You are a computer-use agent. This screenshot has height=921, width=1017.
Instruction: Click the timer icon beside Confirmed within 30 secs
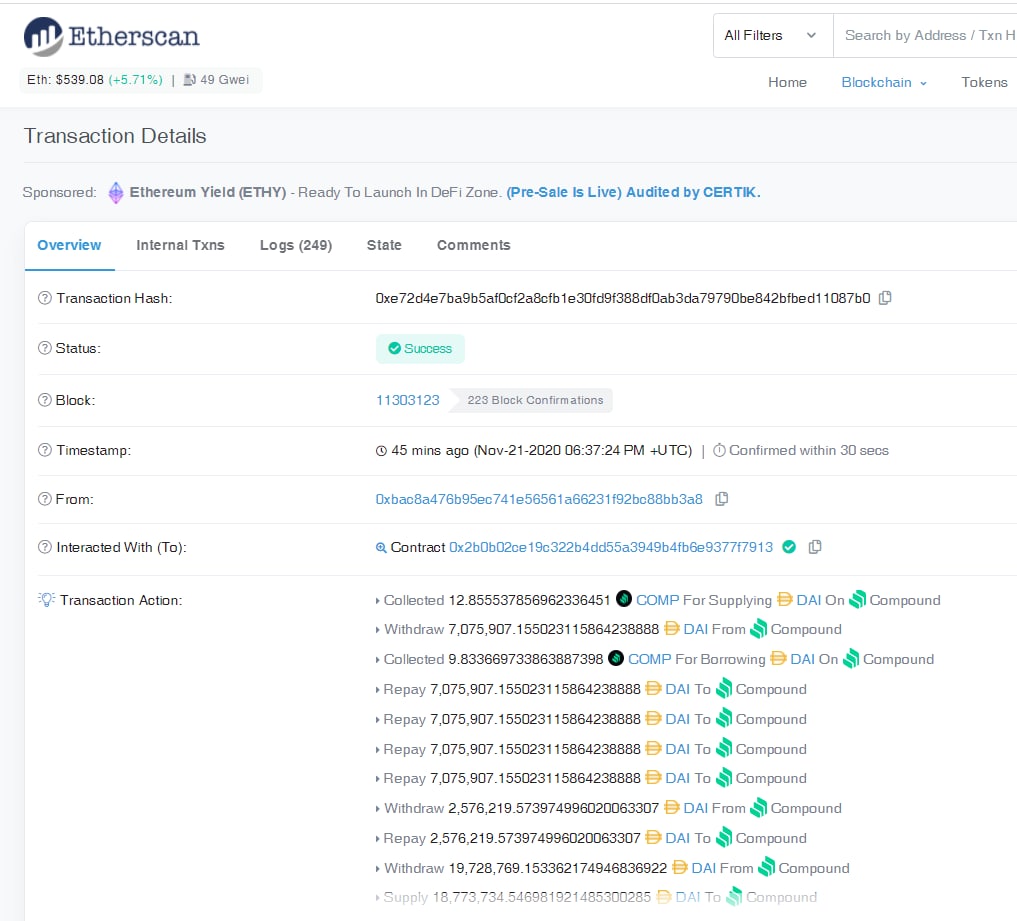click(x=719, y=450)
